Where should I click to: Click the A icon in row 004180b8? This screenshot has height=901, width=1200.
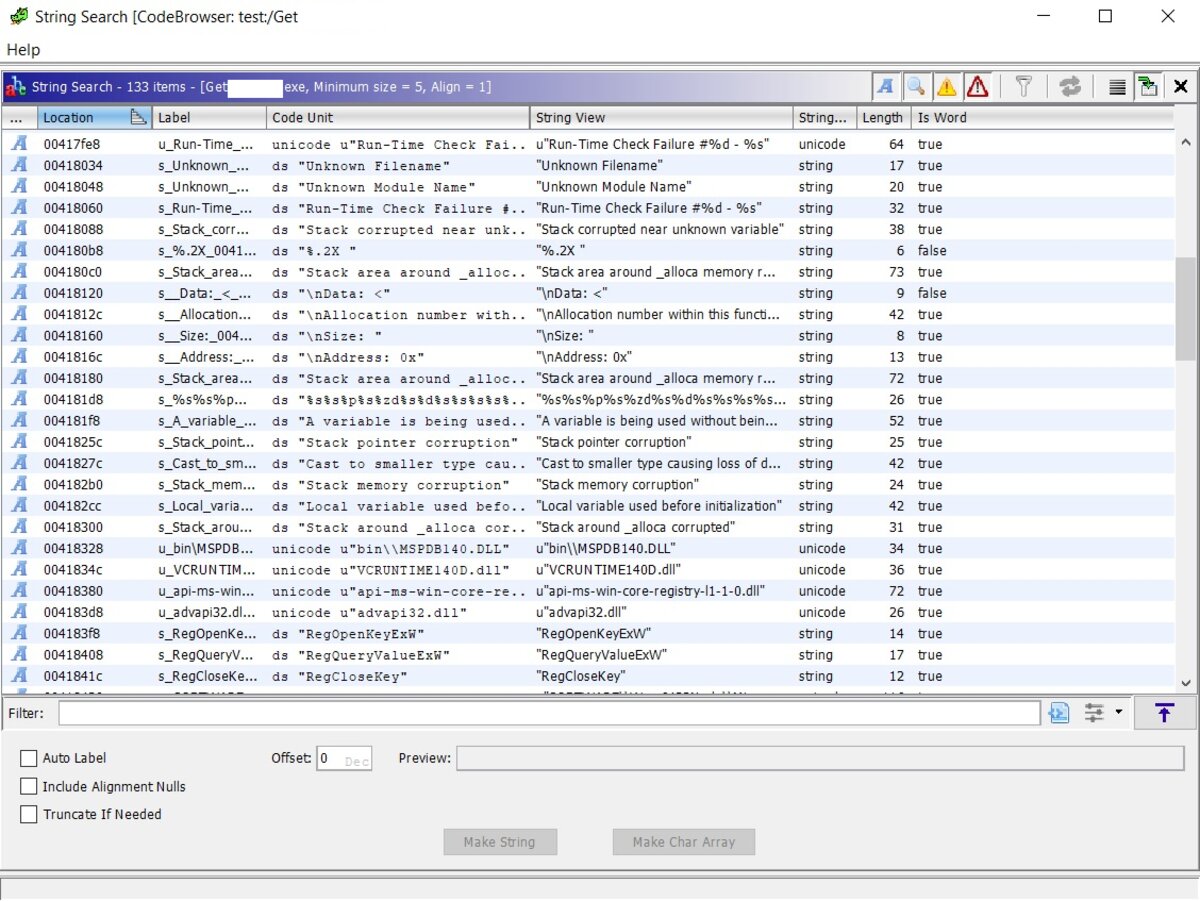tap(19, 250)
